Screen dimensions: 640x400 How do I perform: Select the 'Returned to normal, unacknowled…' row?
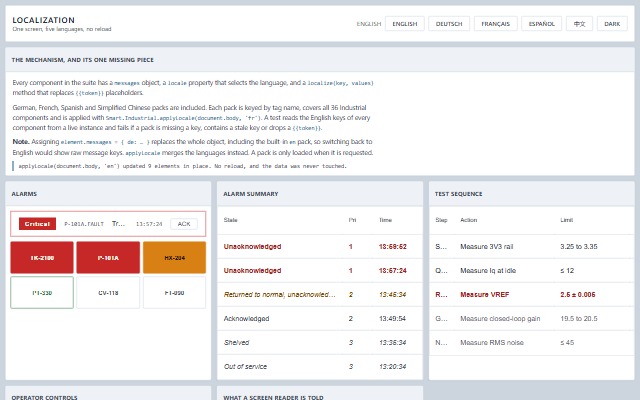[320, 294]
